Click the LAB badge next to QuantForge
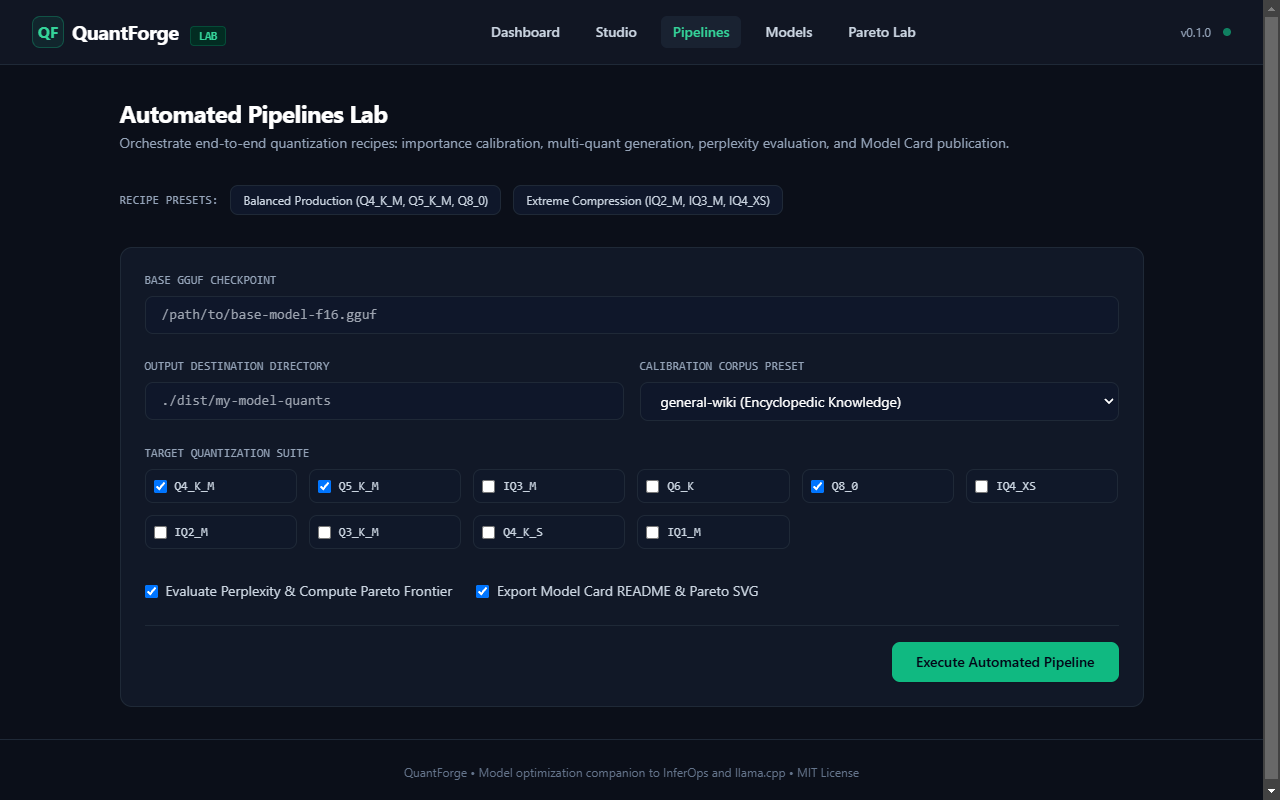This screenshot has width=1280, height=800. [208, 35]
